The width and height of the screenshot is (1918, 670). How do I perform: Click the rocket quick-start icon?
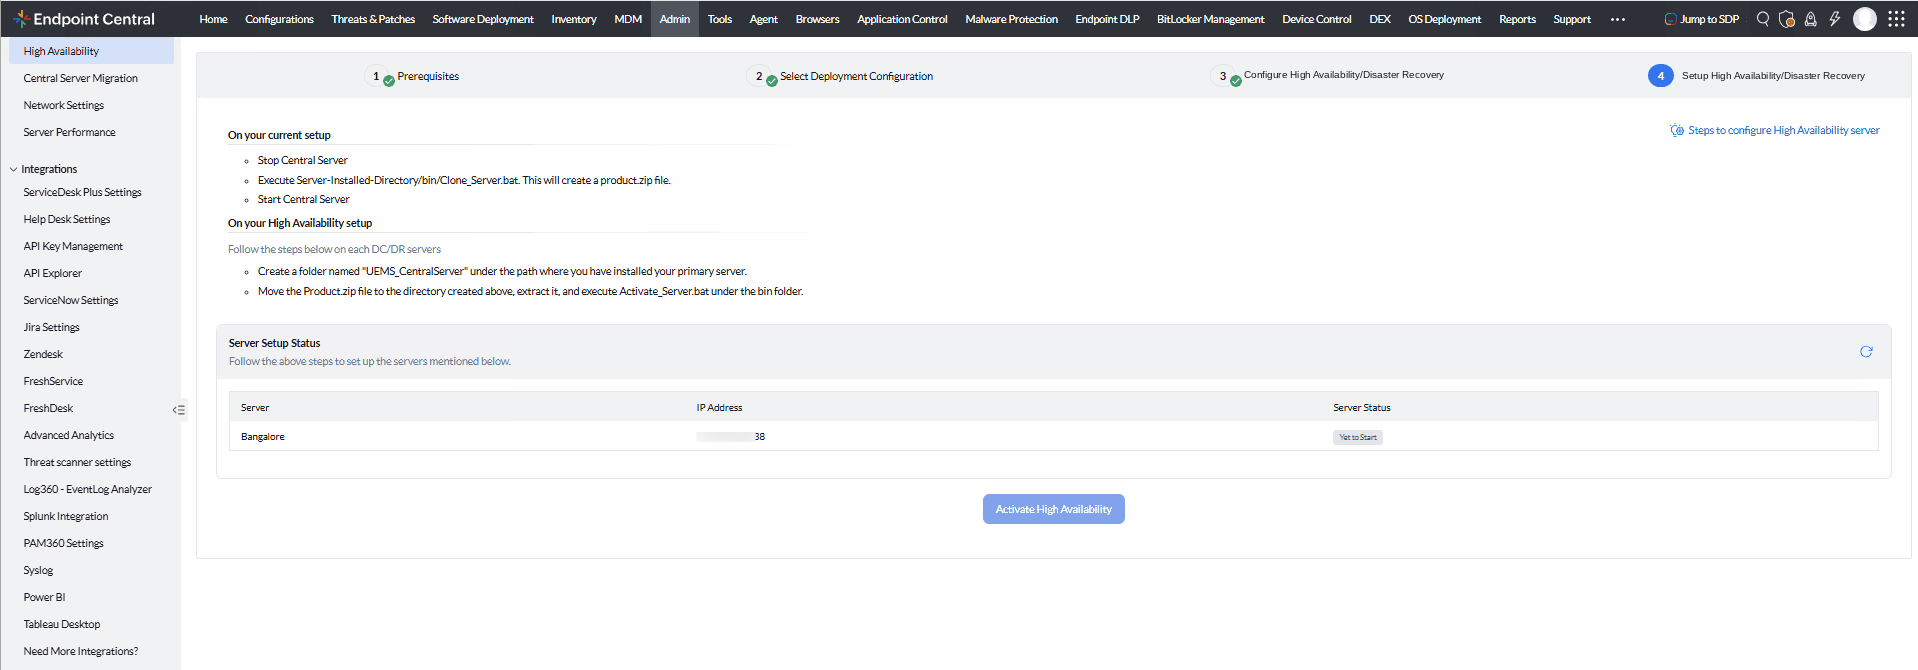coord(1810,19)
